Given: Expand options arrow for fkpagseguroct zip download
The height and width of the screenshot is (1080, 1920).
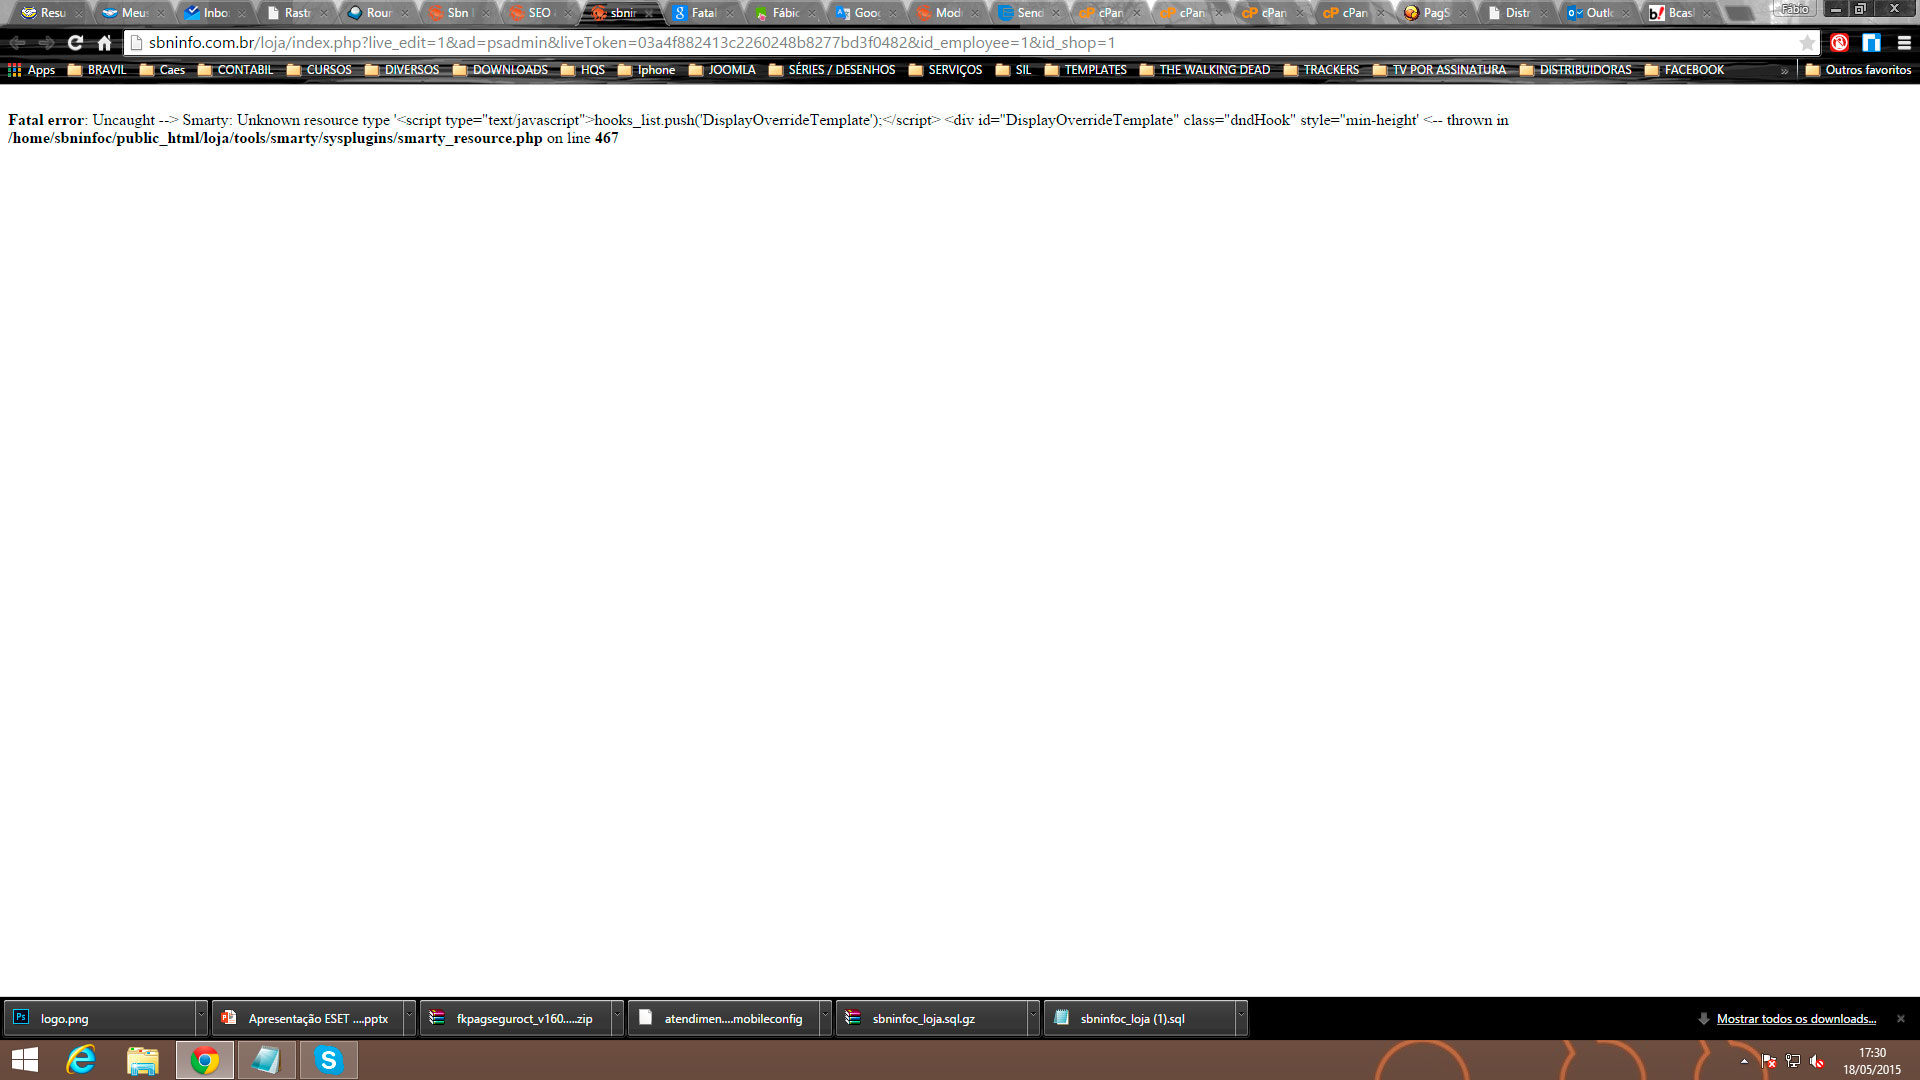Looking at the screenshot, I should click(617, 1018).
